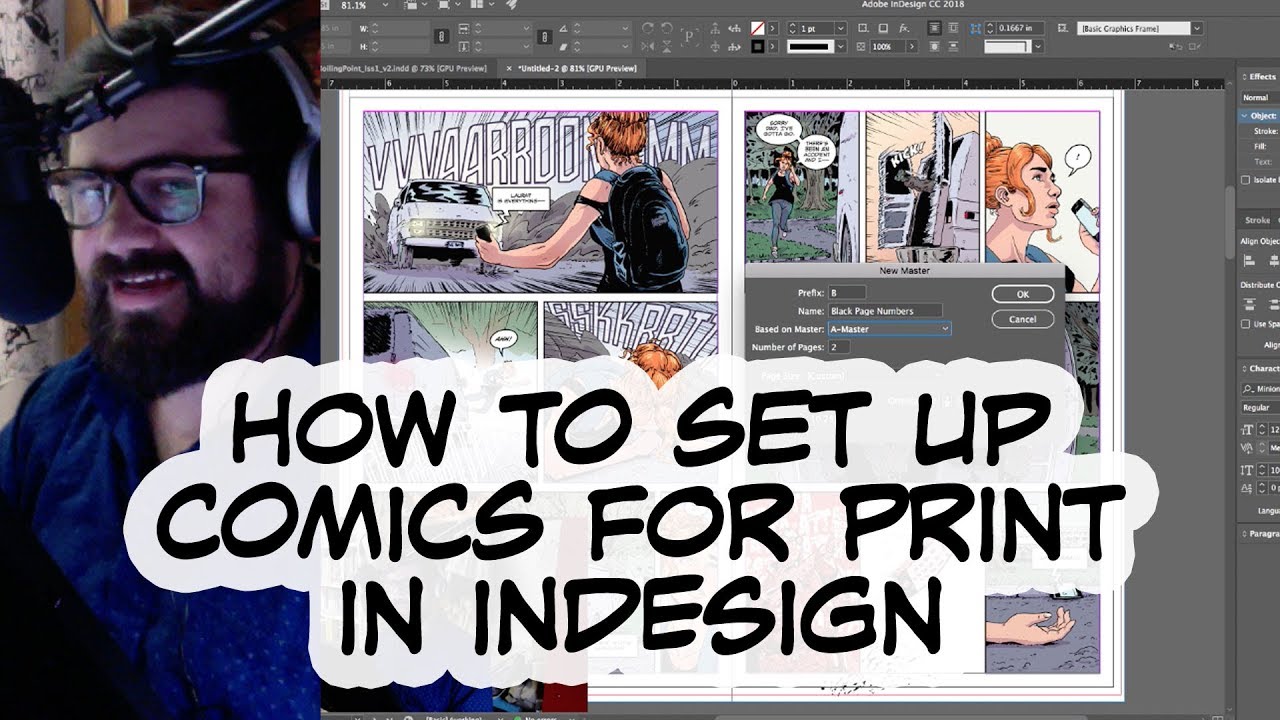1280x720 pixels.
Task: Rotate the object 90 degrees clockwise
Action: (647, 28)
